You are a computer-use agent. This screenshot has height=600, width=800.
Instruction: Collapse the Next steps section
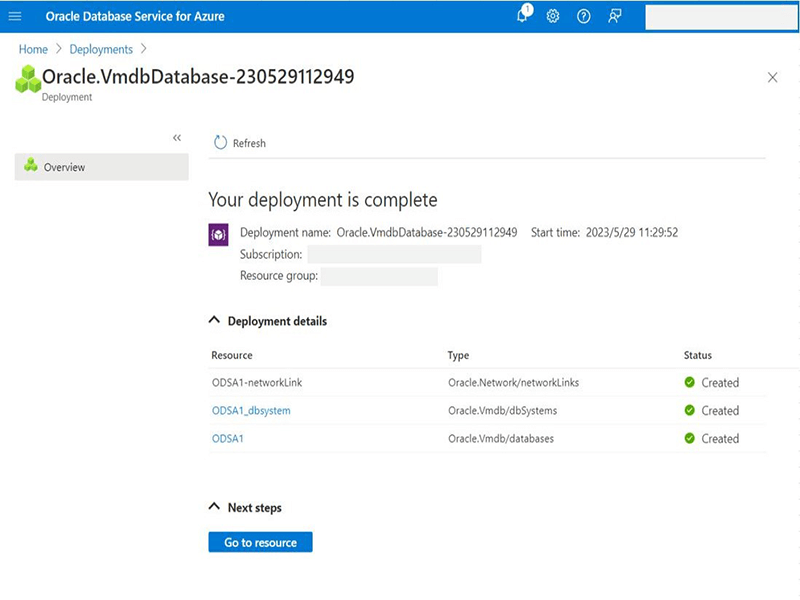click(x=214, y=507)
